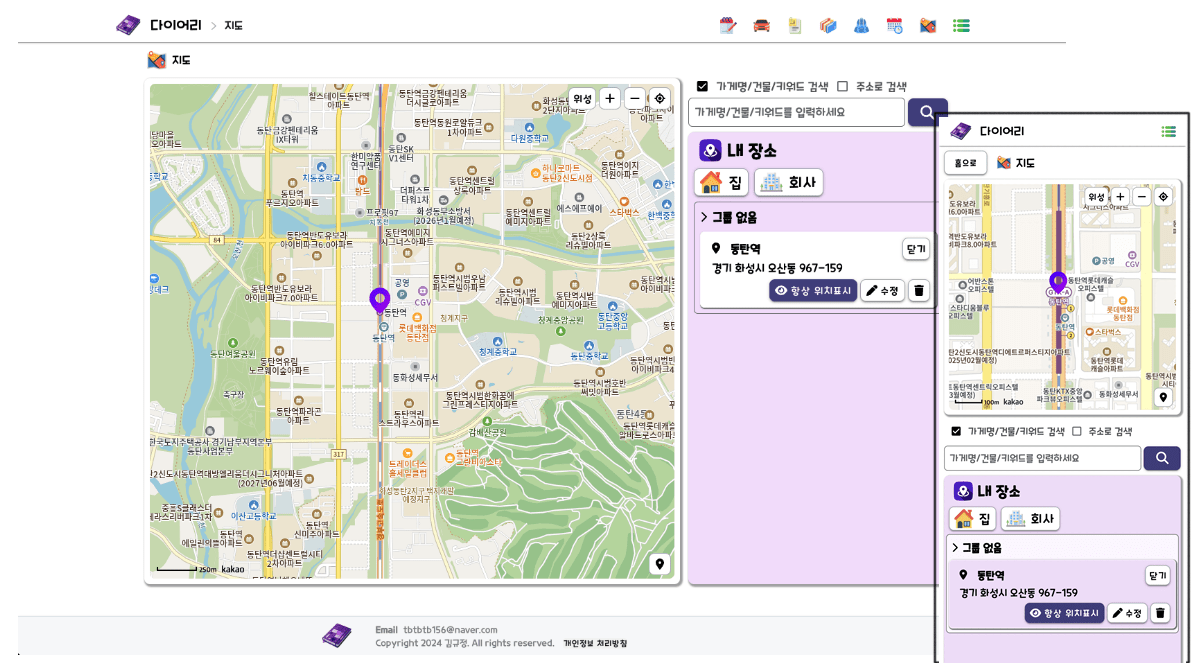The image size is (1200, 663).
Task: Toggle 가게명/건물/키워드 검색 checkbox above desktop search
Action: click(x=702, y=87)
